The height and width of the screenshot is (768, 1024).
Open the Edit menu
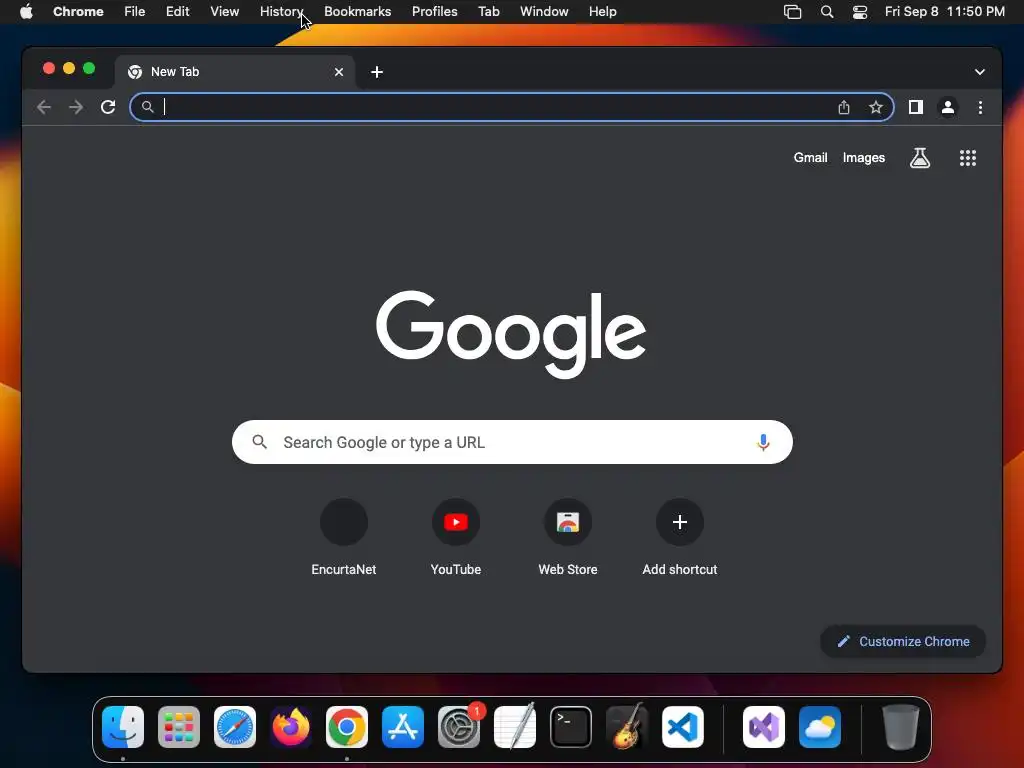177,12
